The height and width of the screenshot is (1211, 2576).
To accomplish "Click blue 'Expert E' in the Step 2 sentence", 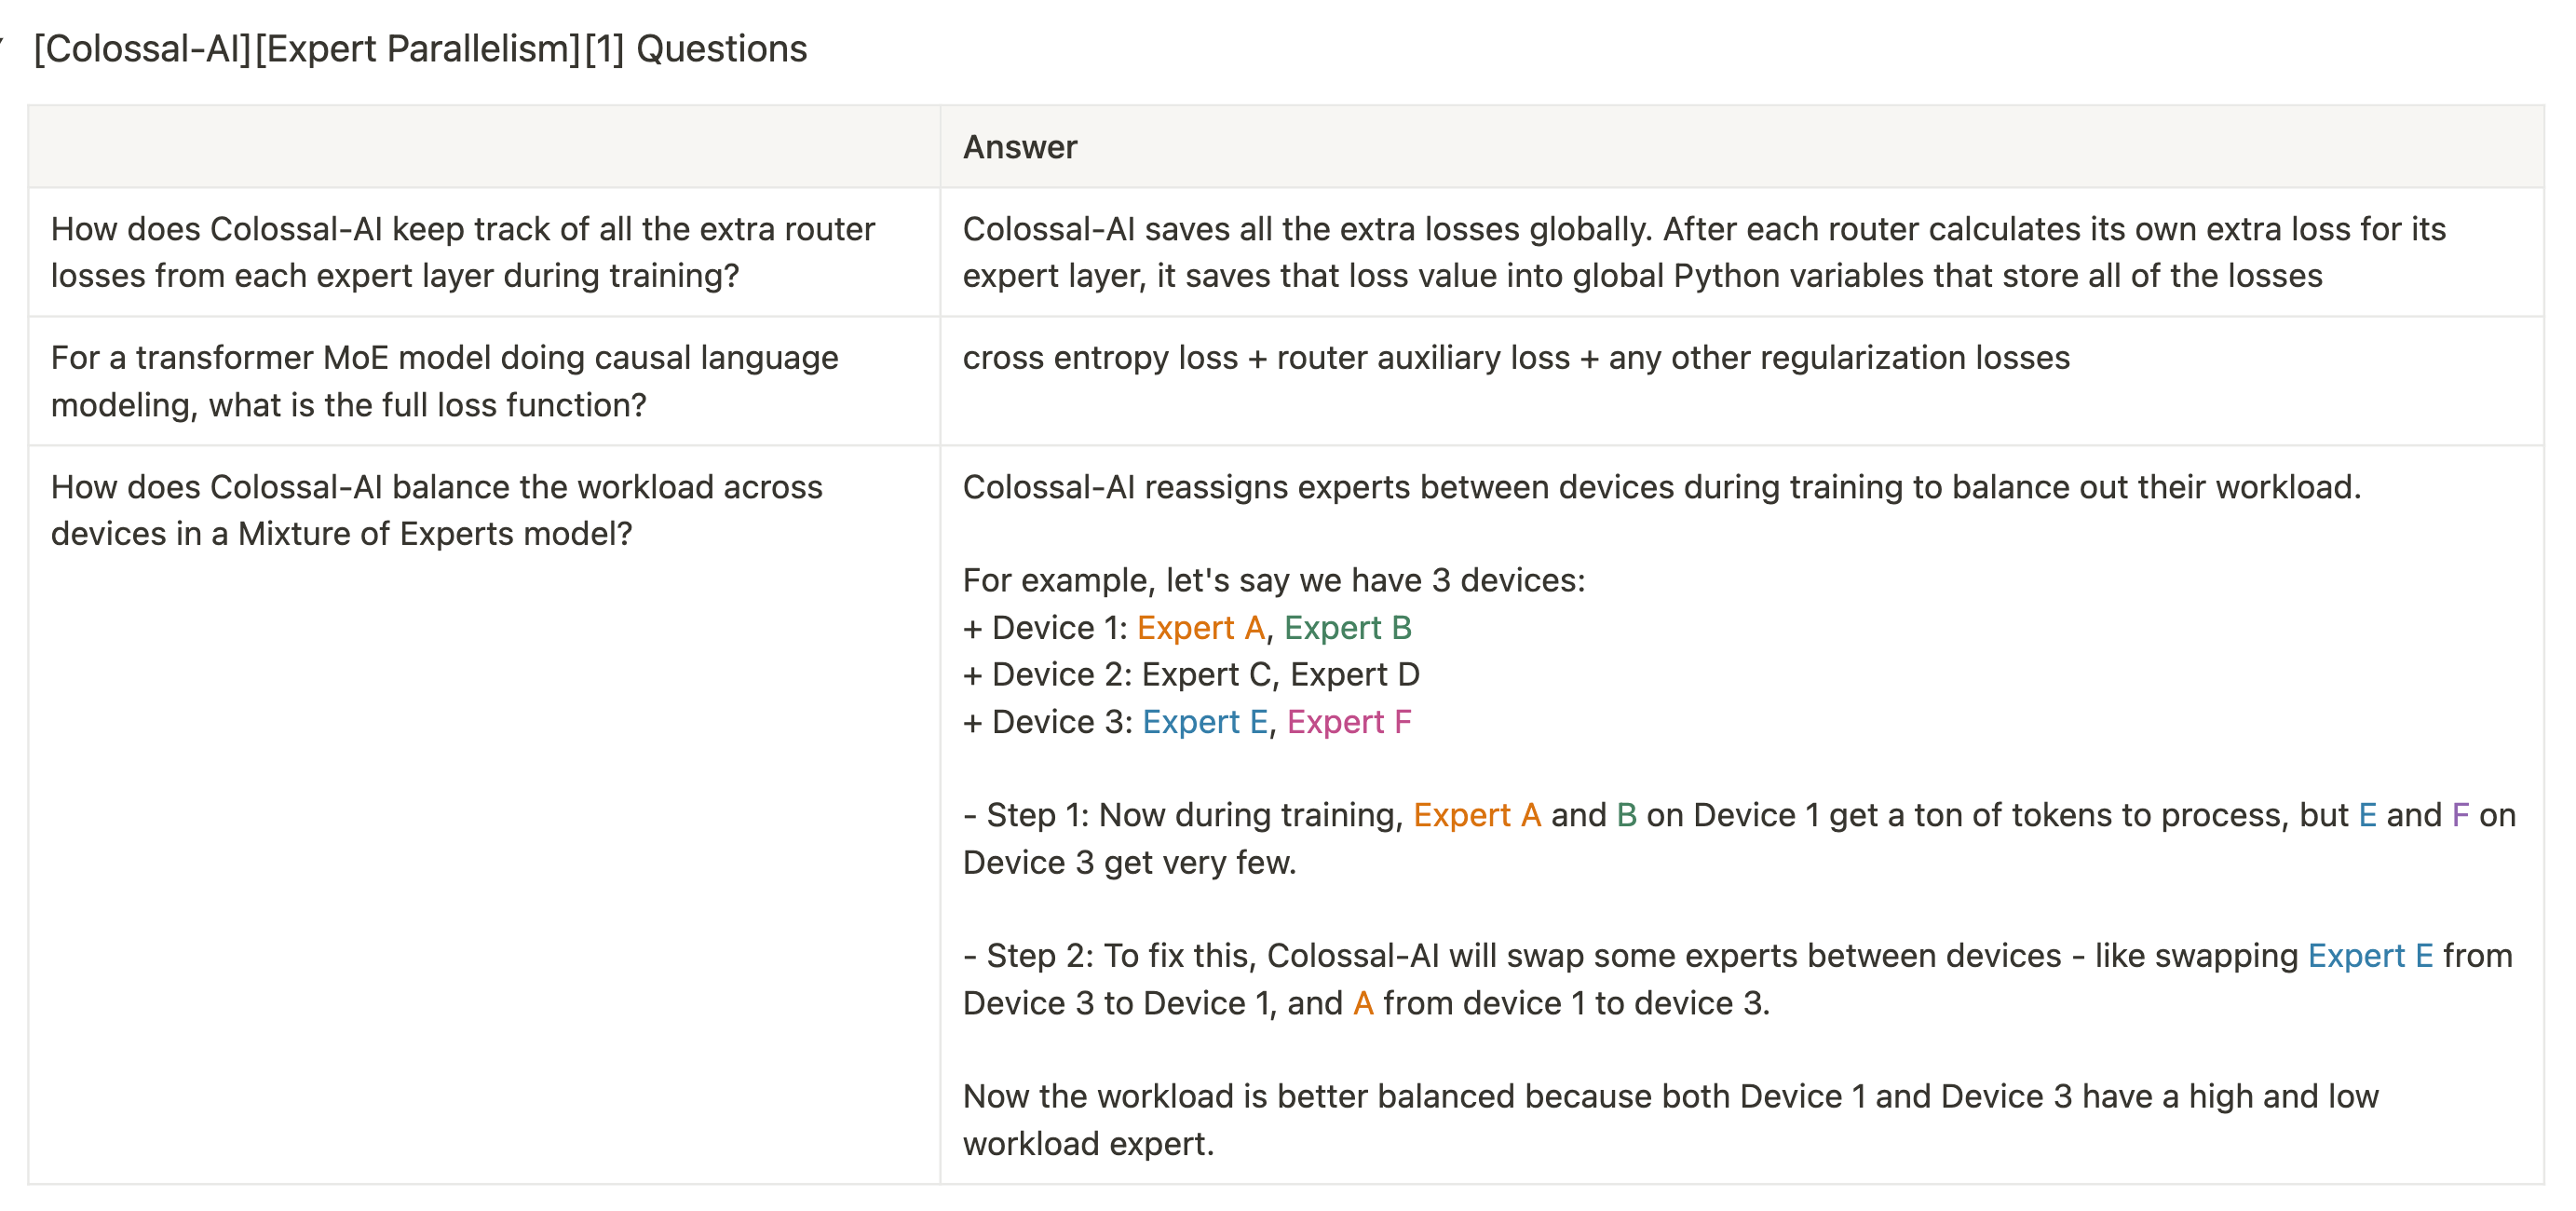I will pyautogui.click(x=2370, y=956).
